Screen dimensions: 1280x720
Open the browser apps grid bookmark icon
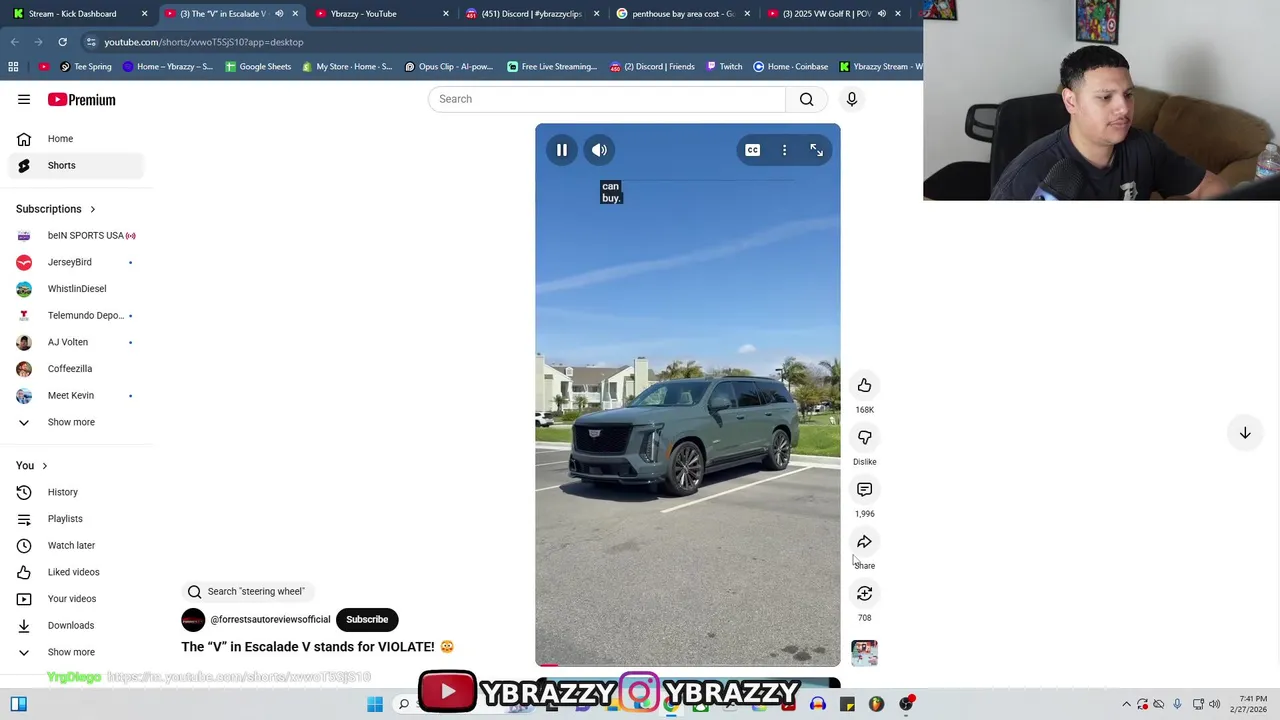[x=13, y=67]
